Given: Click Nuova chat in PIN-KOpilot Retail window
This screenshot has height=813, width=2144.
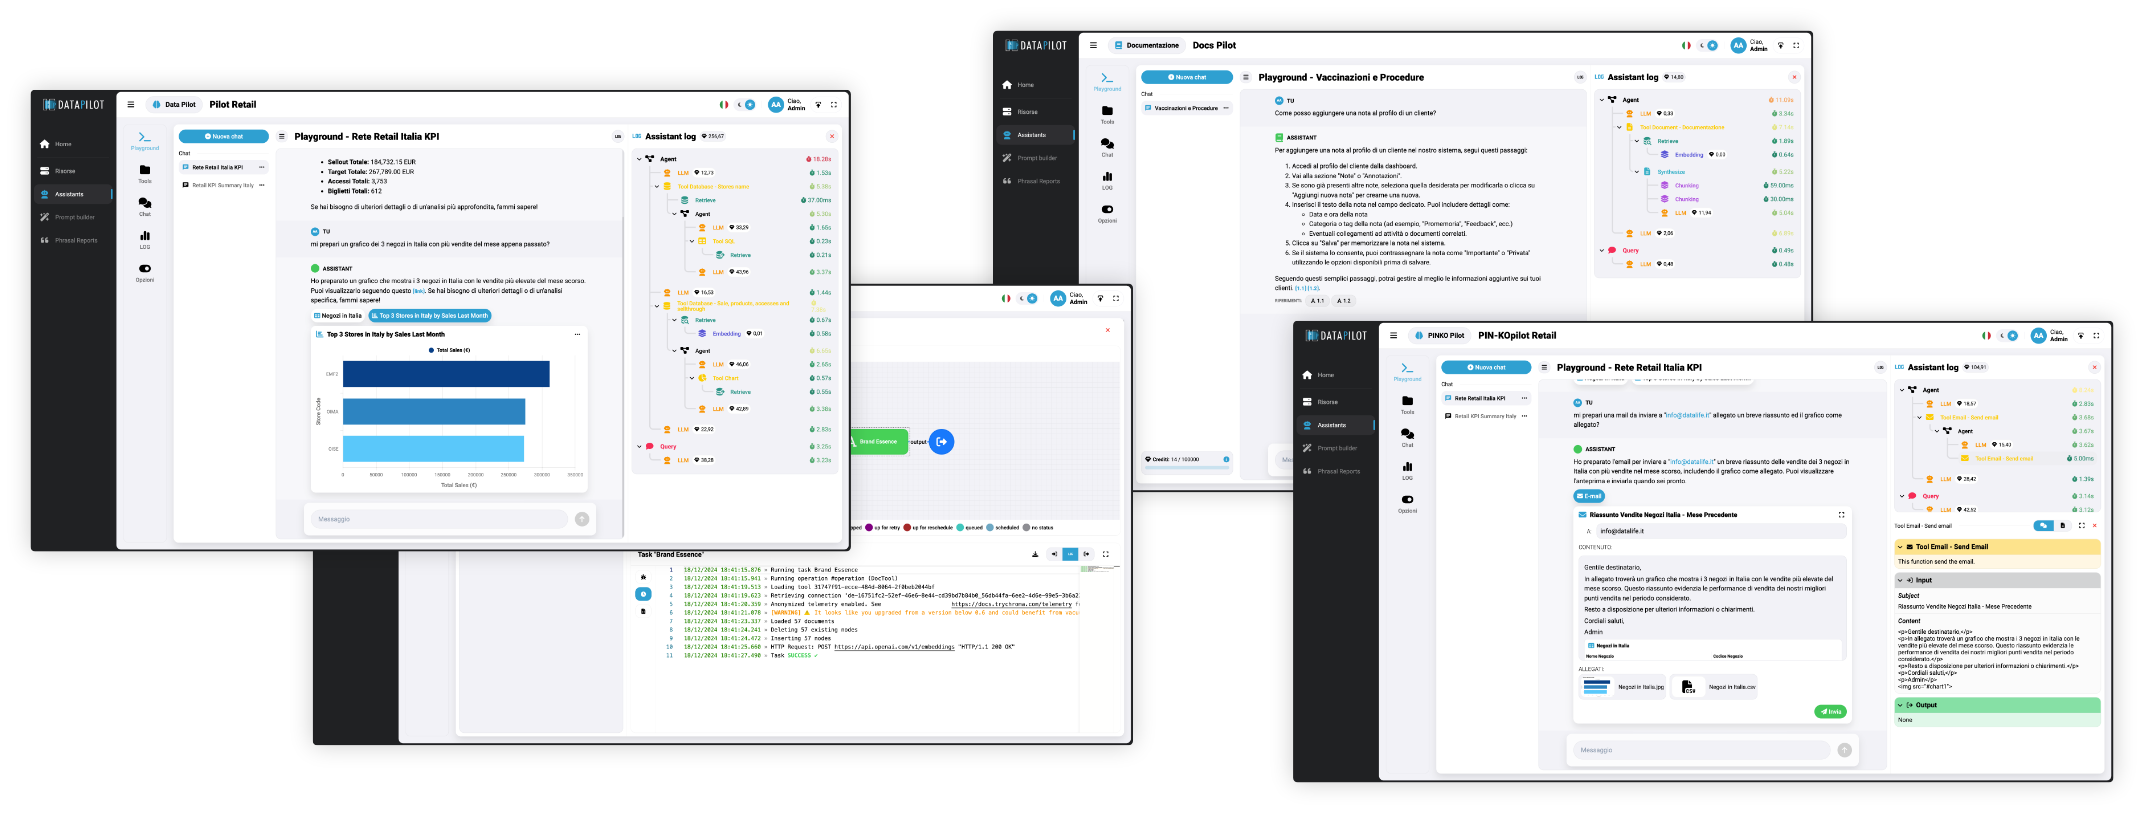Looking at the screenshot, I should click(x=1487, y=367).
